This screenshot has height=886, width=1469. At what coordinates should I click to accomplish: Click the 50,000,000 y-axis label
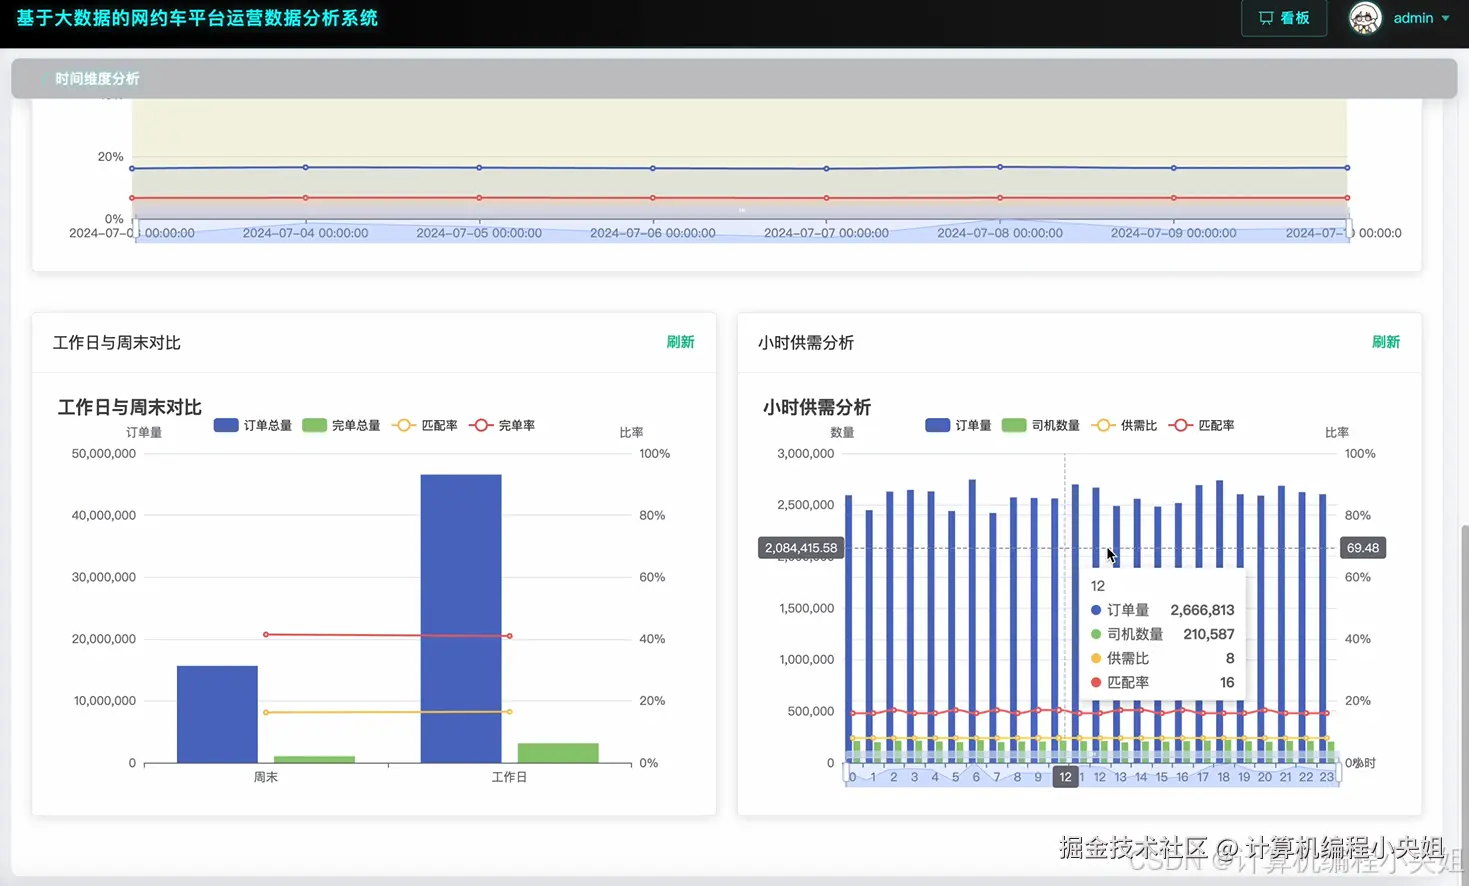pos(104,454)
